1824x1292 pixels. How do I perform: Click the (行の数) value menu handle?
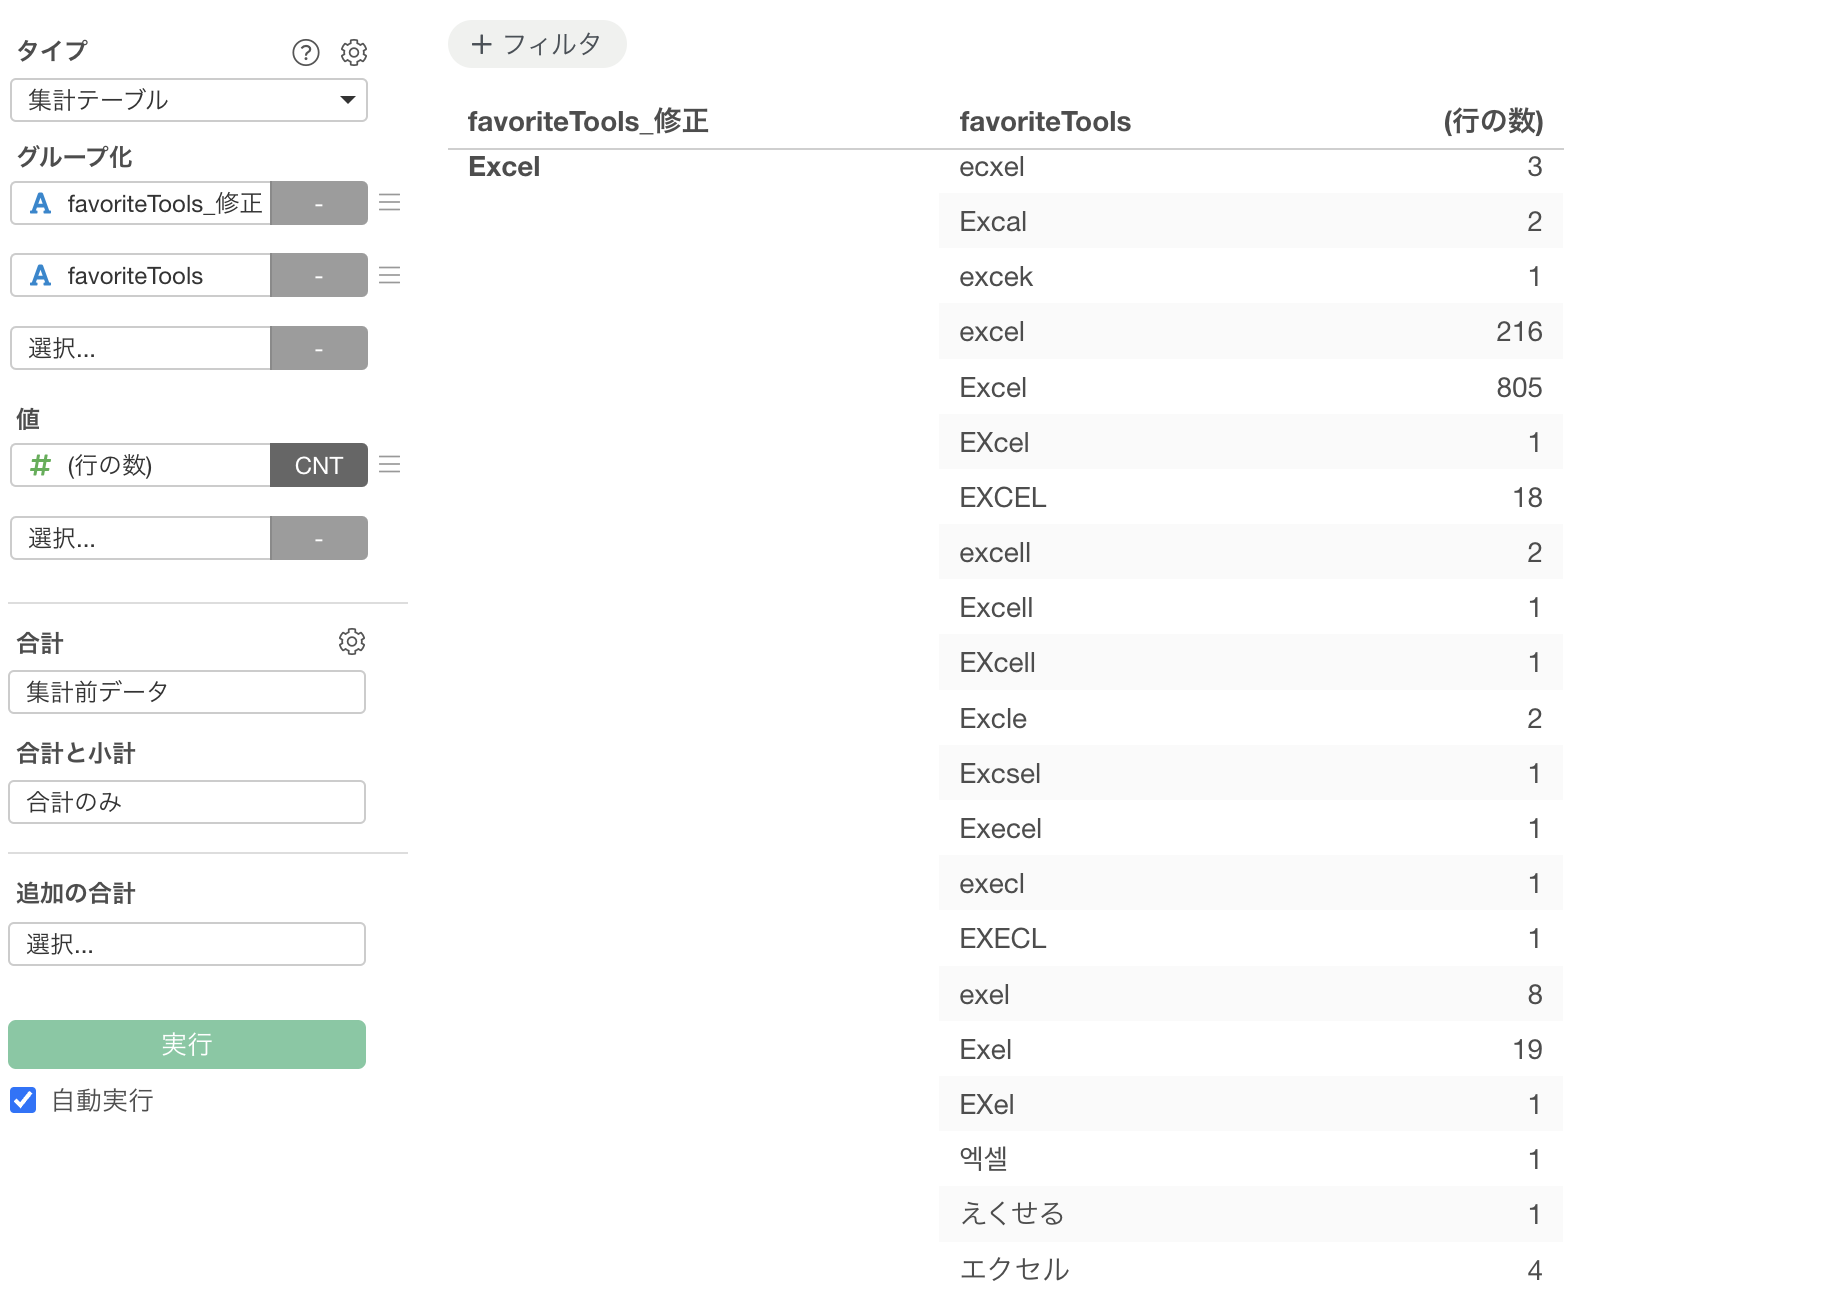(390, 465)
